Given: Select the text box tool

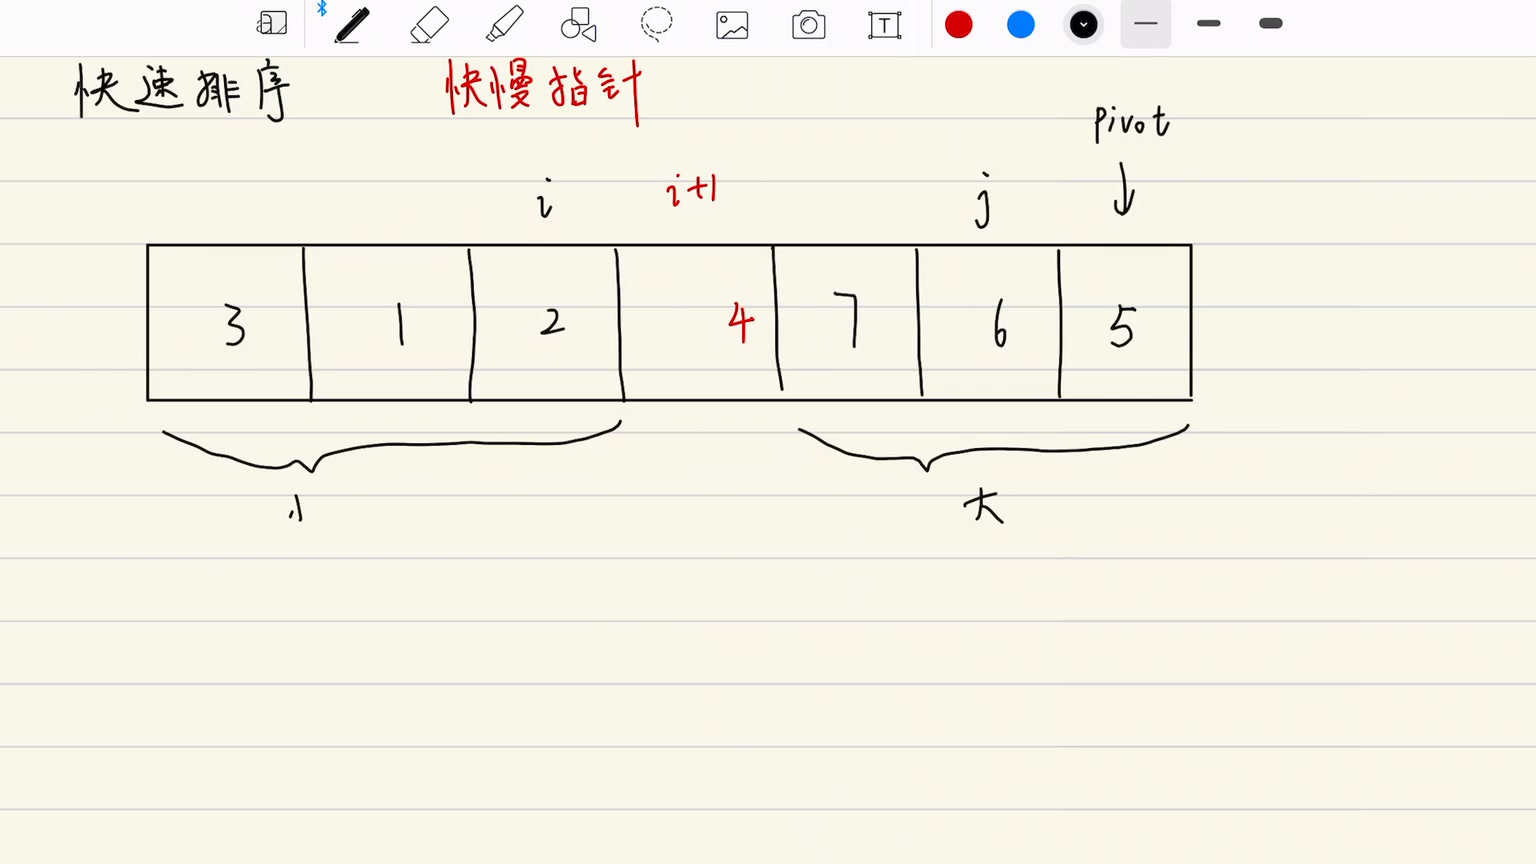Looking at the screenshot, I should 884,25.
